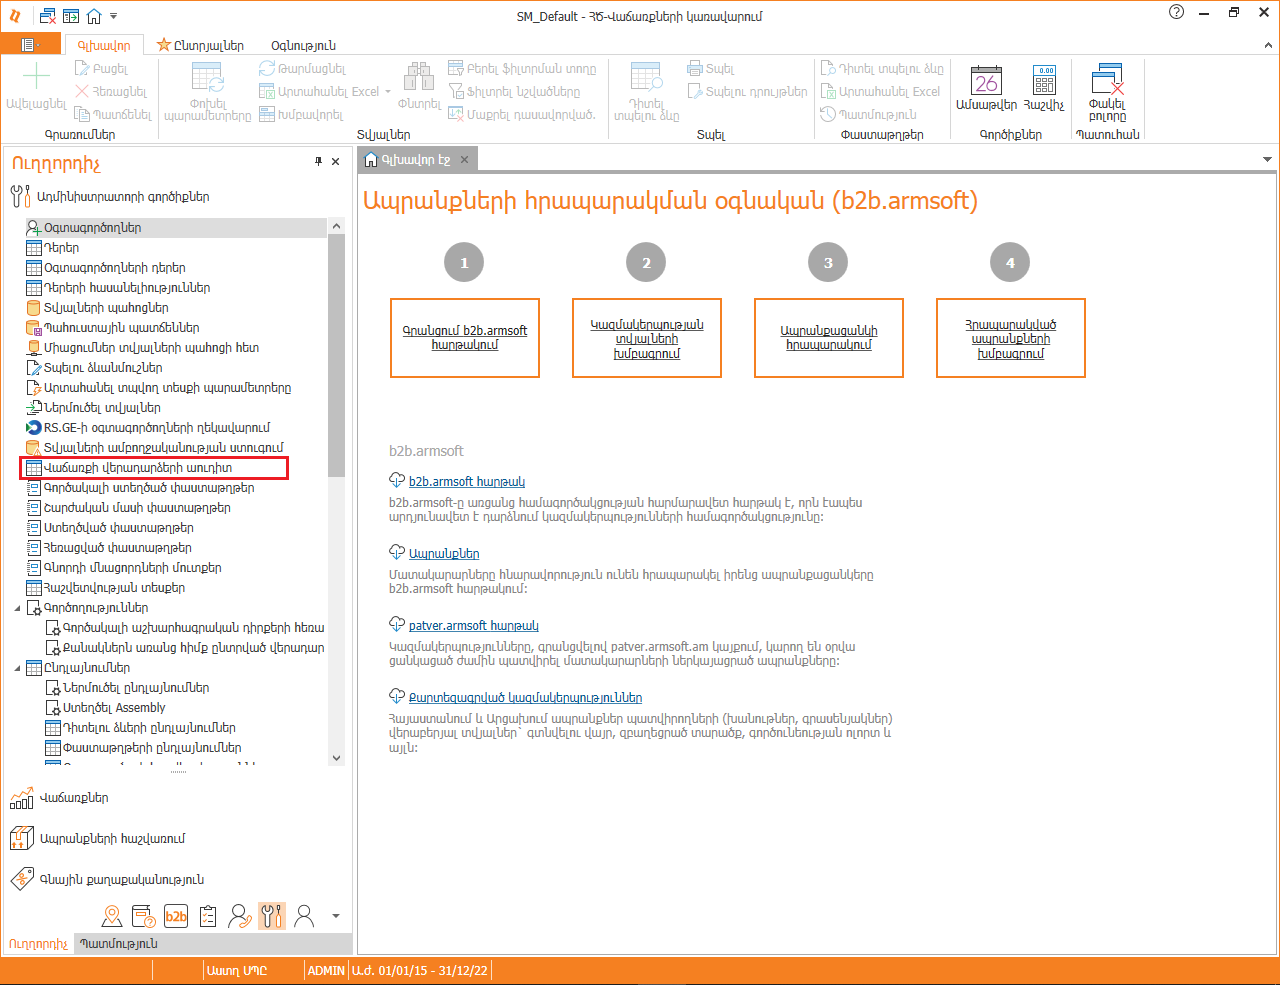Viewport: 1280px width, 985px height.
Task: Open the patver.armsoft հարթակ link
Action: pos(474,626)
